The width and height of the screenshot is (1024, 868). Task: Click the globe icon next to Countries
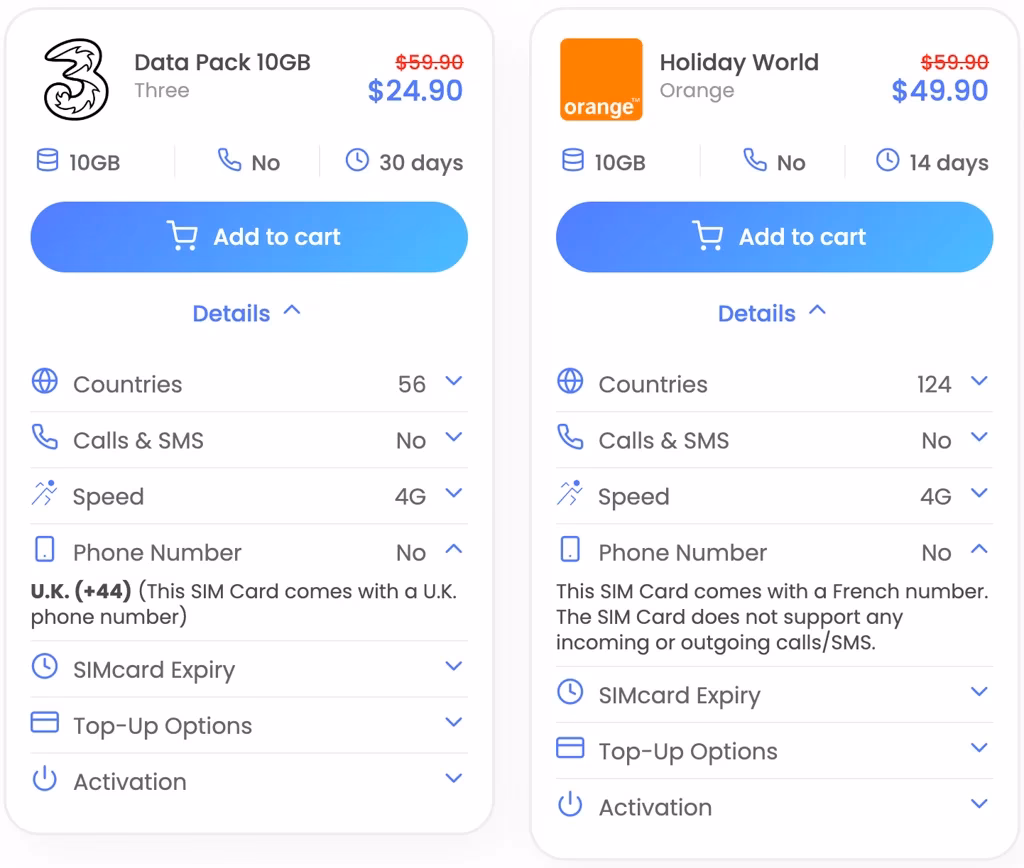coord(44,383)
